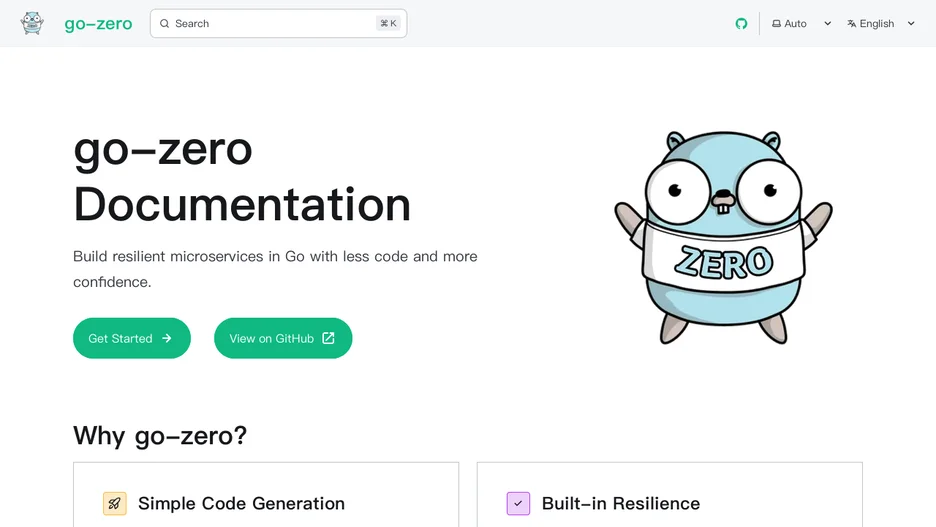Expand the theme selector chevron
Viewport: 936px width, 527px height.
click(827, 23)
